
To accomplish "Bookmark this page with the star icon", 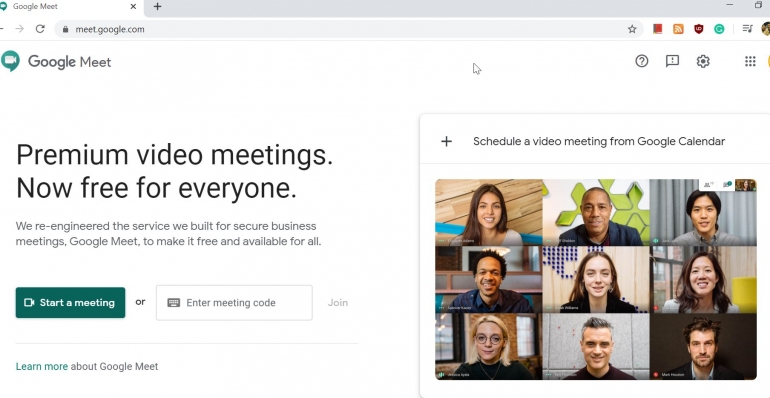I will (x=632, y=29).
